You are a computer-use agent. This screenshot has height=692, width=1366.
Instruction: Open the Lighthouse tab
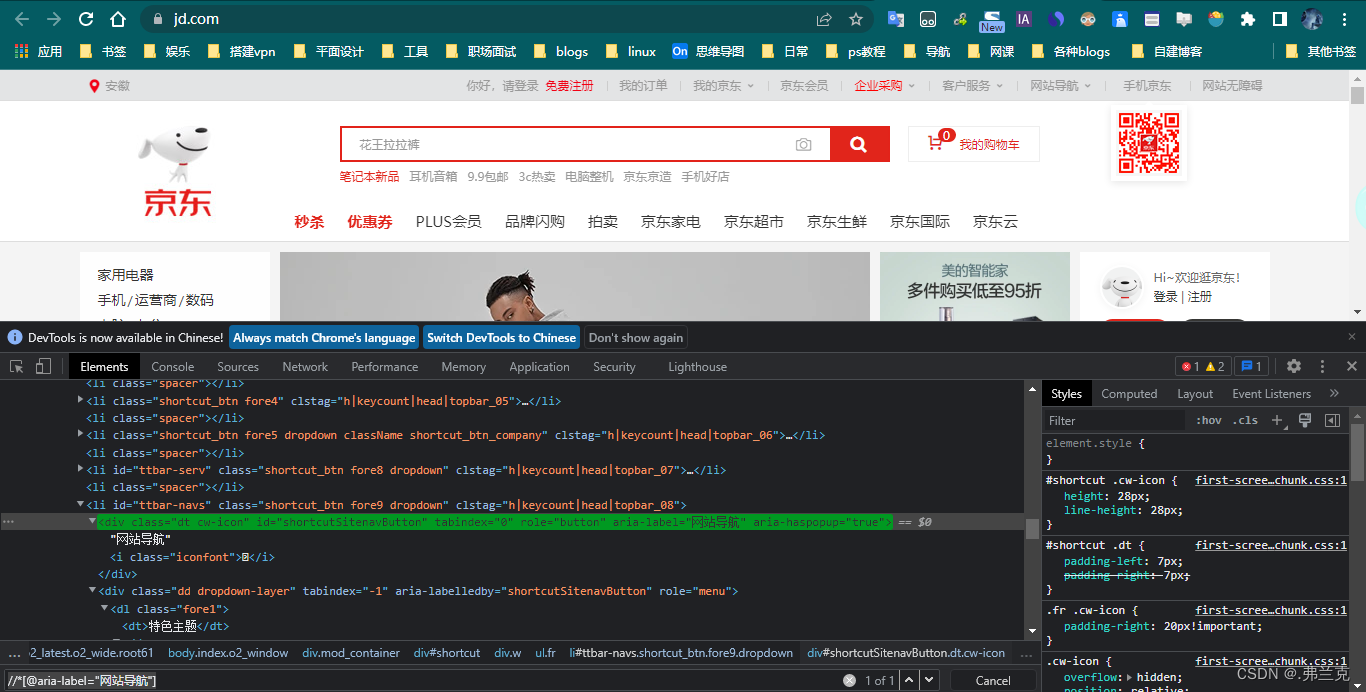tap(697, 366)
